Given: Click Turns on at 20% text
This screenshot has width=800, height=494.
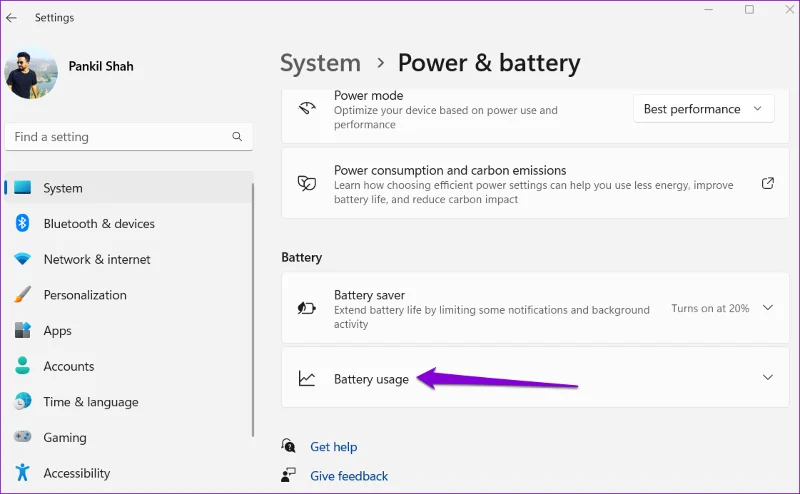Looking at the screenshot, I should point(710,308).
